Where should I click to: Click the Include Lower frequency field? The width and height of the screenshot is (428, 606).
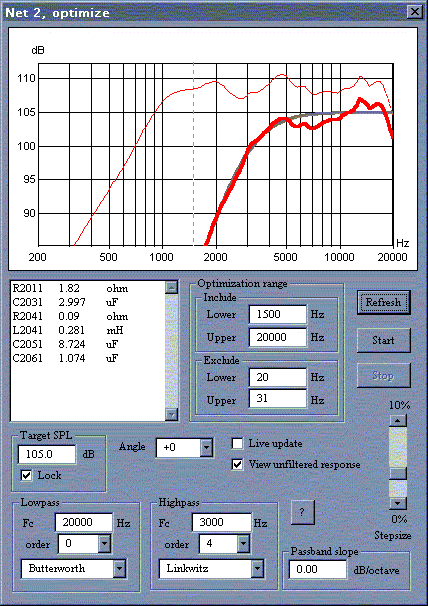278,314
